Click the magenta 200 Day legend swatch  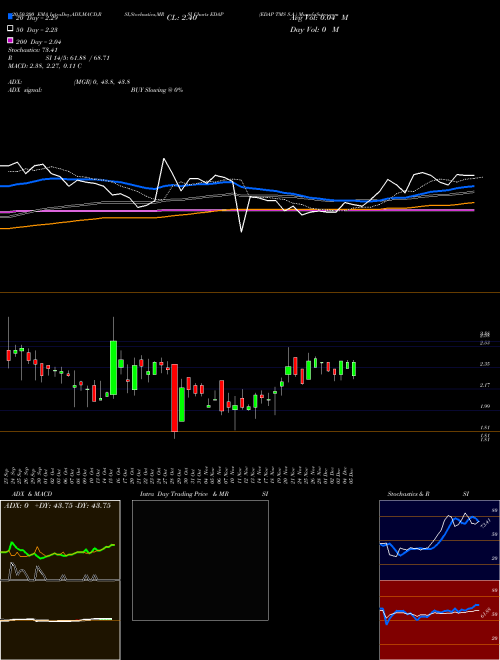(11, 40)
